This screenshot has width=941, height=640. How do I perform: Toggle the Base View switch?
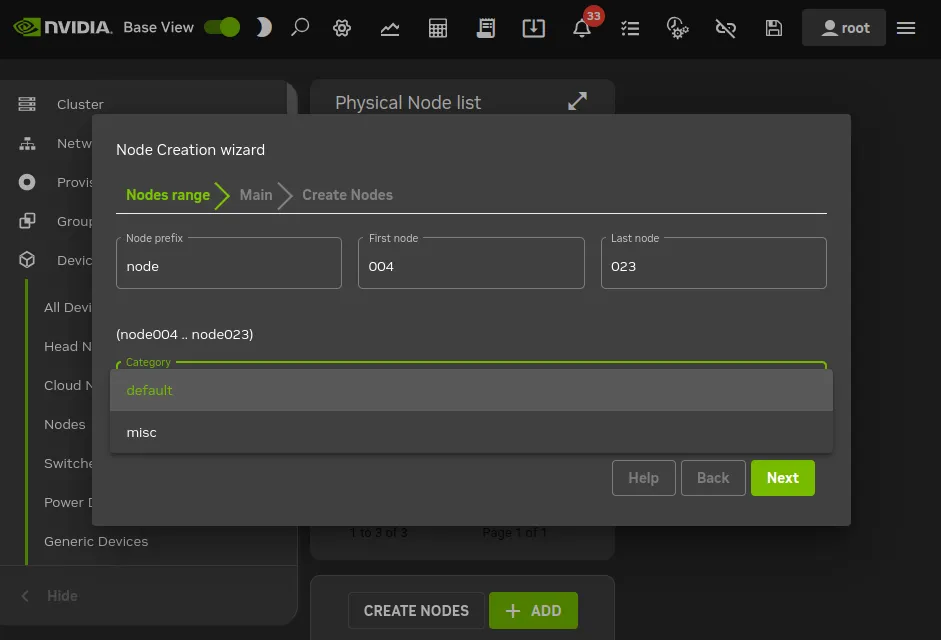pos(221,27)
